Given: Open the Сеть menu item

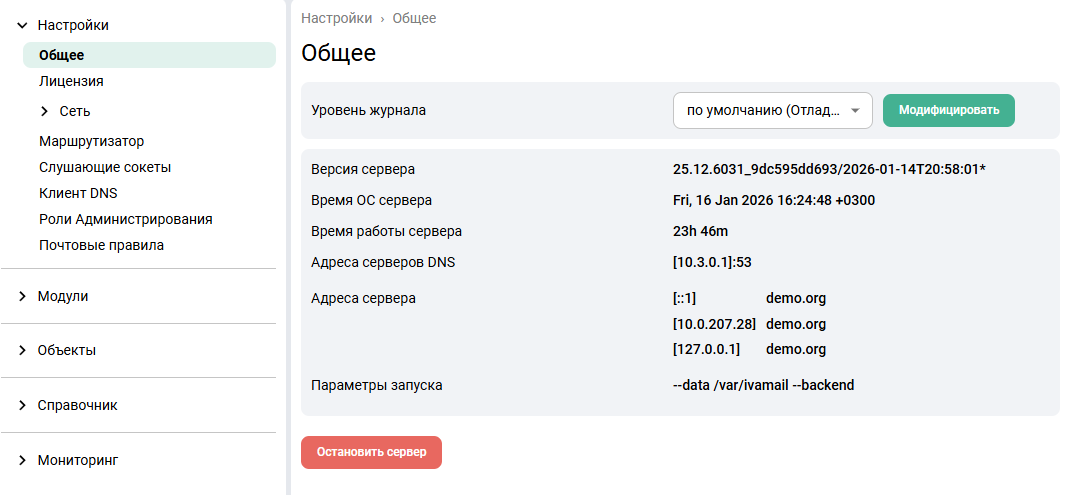Looking at the screenshot, I should coord(75,111).
